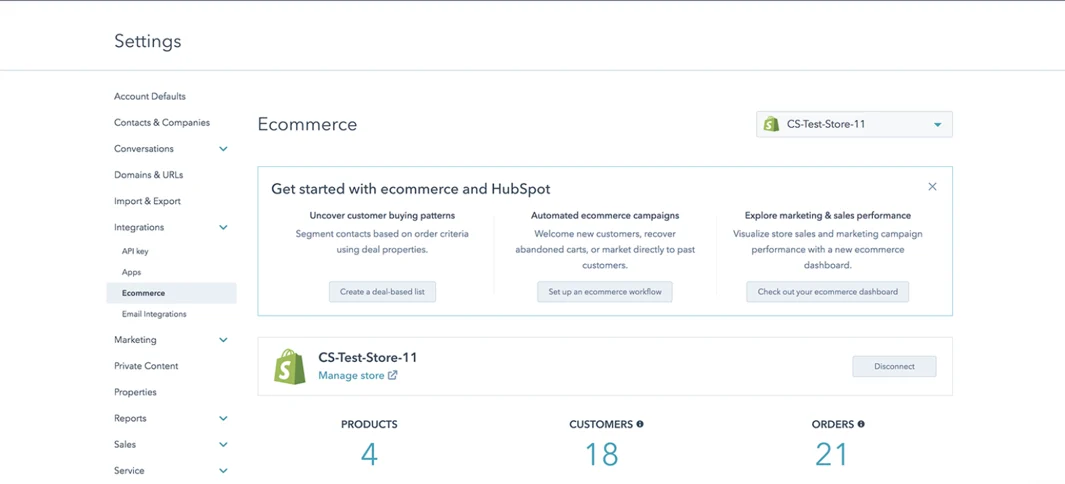Click the ORDERS label
1065x484 pixels.
tap(833, 424)
